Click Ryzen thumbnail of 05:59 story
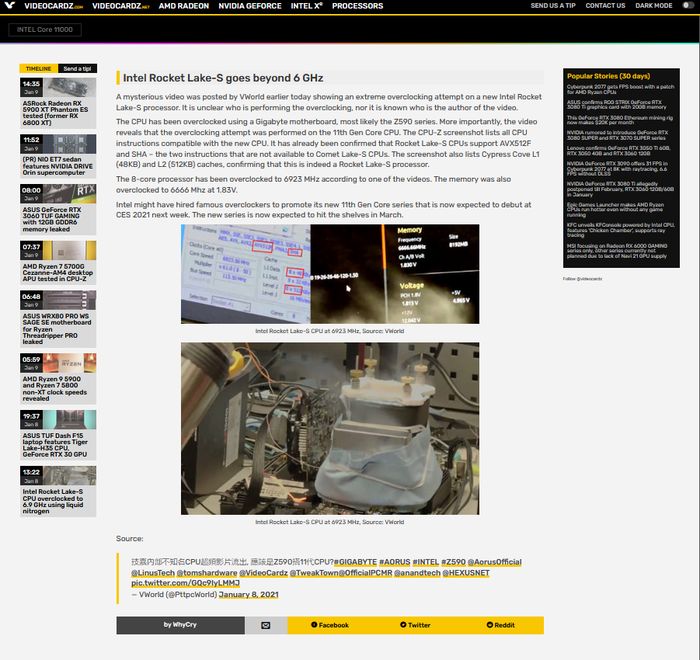 click(69, 363)
